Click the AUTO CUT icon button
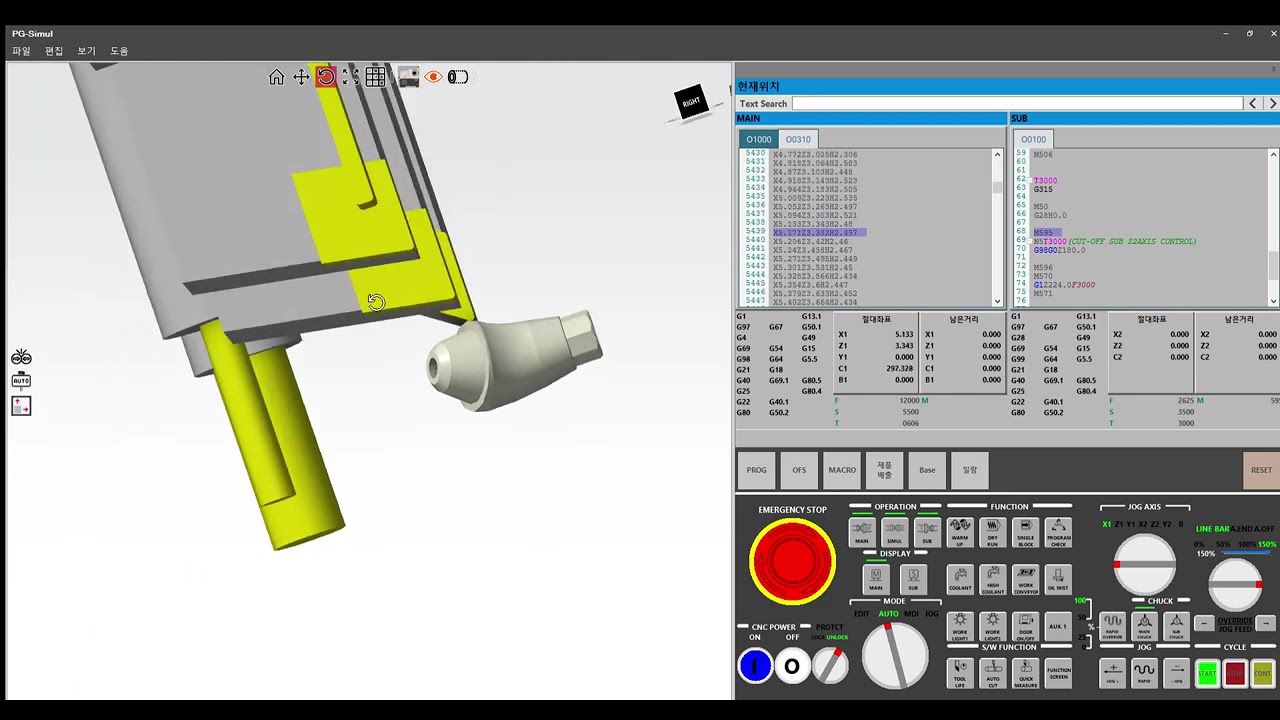This screenshot has height=720, width=1280. point(993,673)
